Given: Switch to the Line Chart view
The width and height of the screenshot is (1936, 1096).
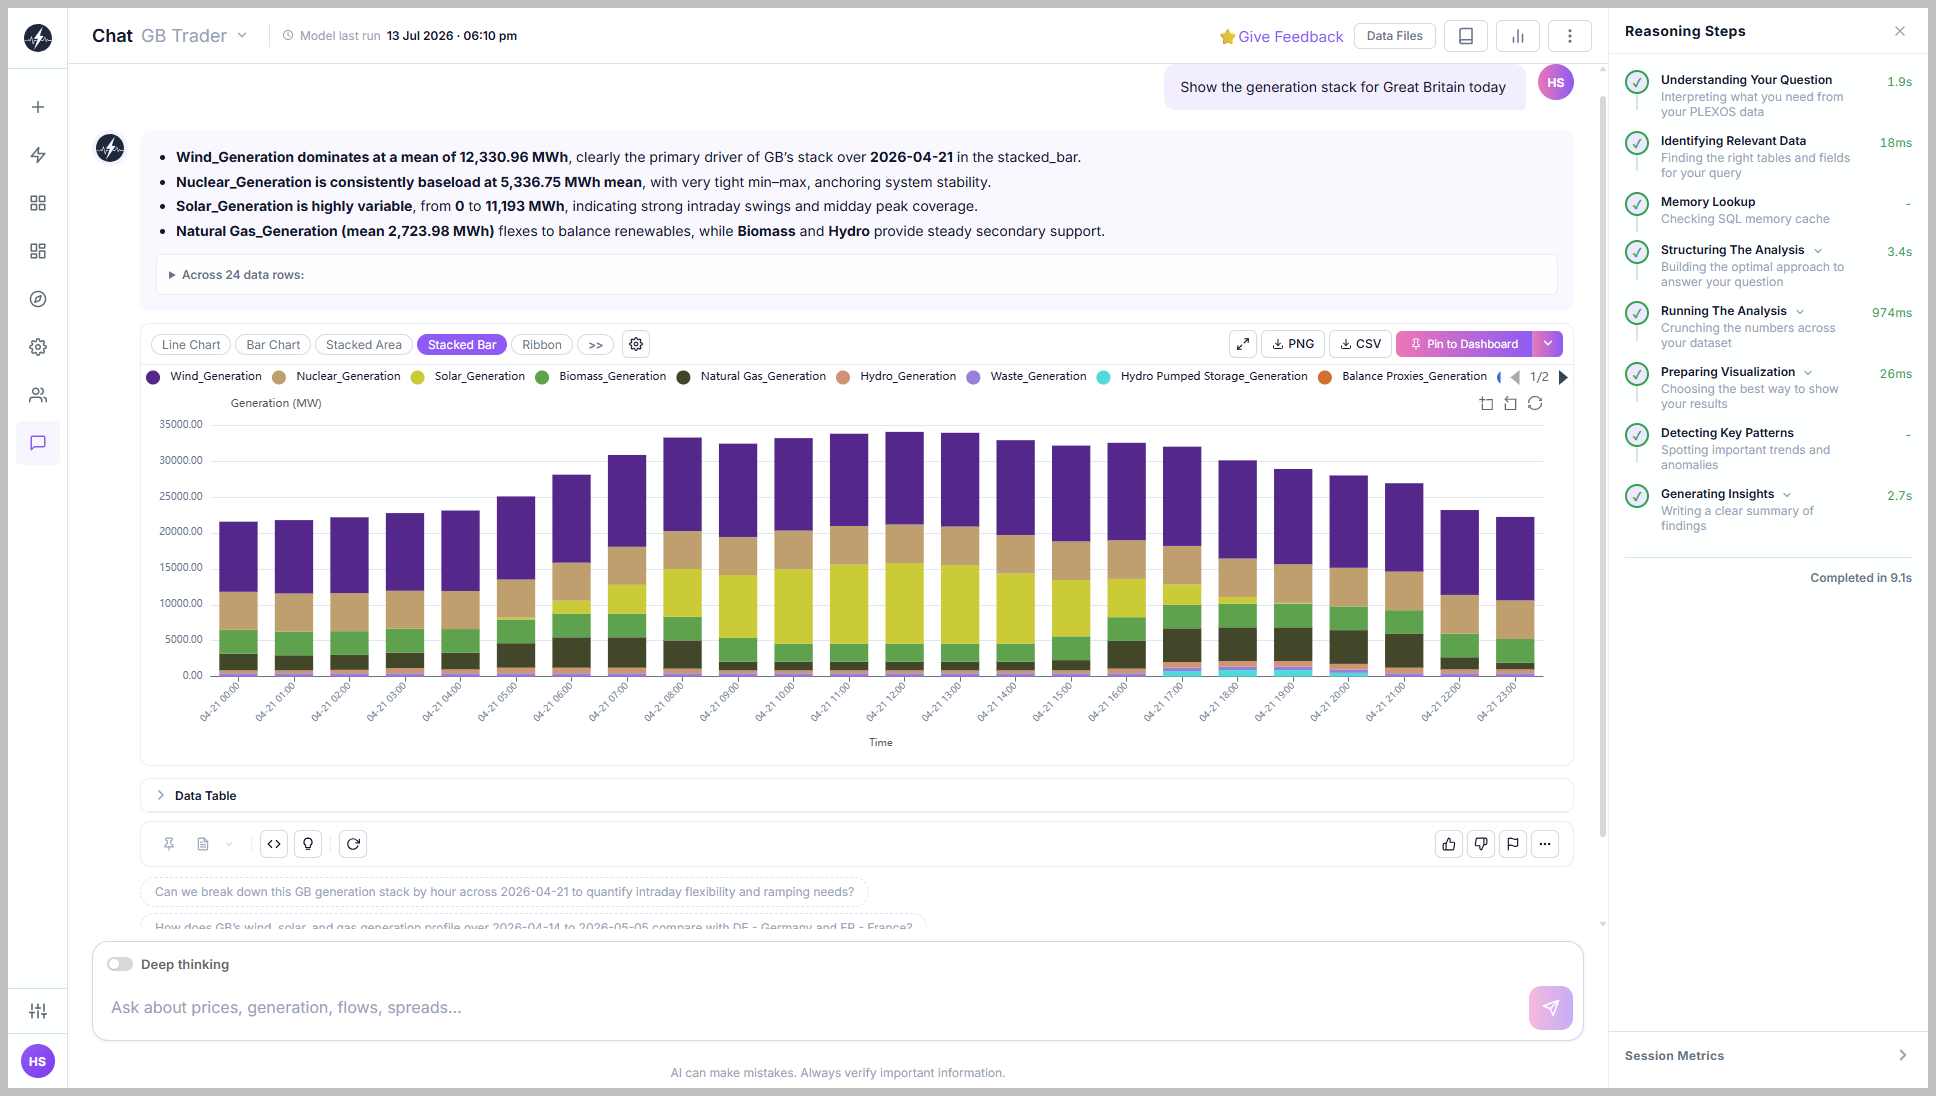Looking at the screenshot, I should coord(191,345).
